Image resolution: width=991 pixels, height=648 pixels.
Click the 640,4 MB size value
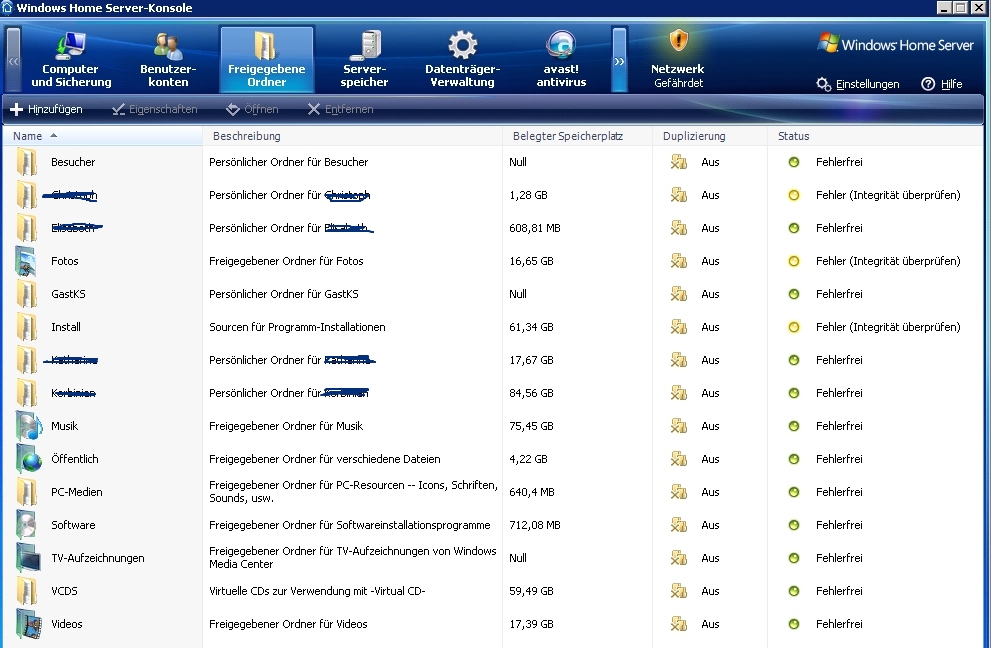[x=532, y=492]
